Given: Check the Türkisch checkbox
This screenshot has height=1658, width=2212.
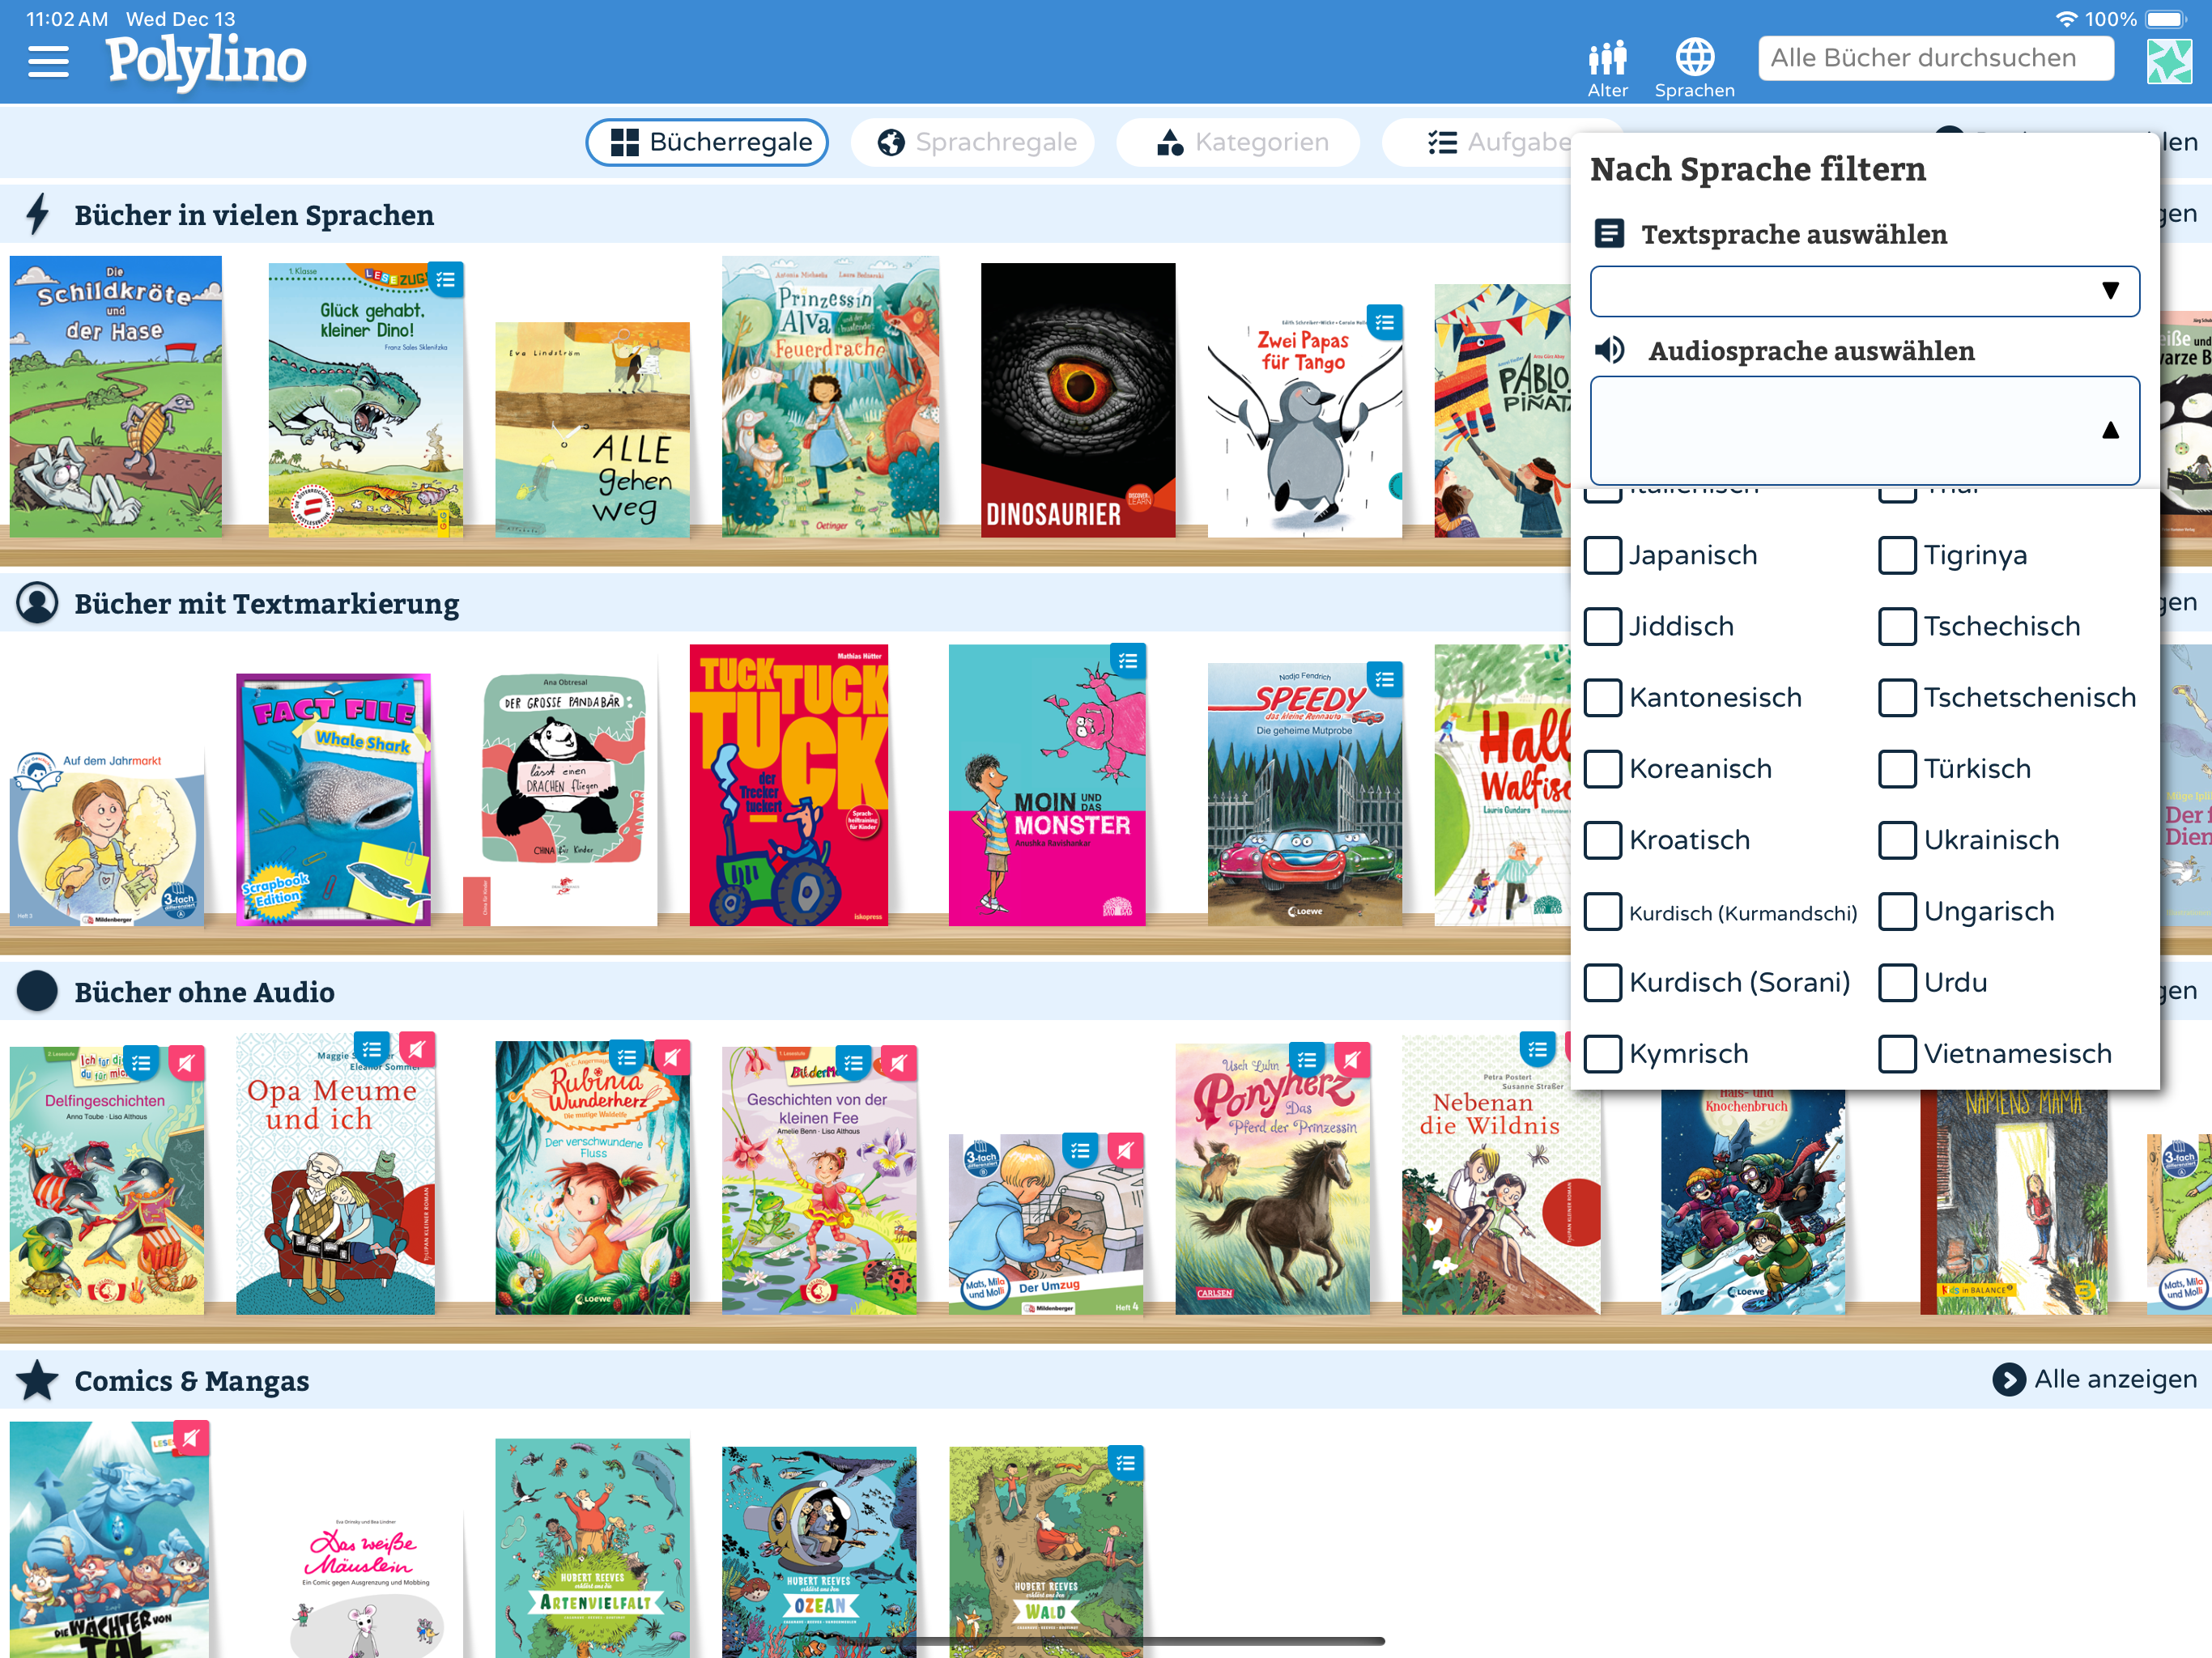Looking at the screenshot, I should (x=1897, y=768).
